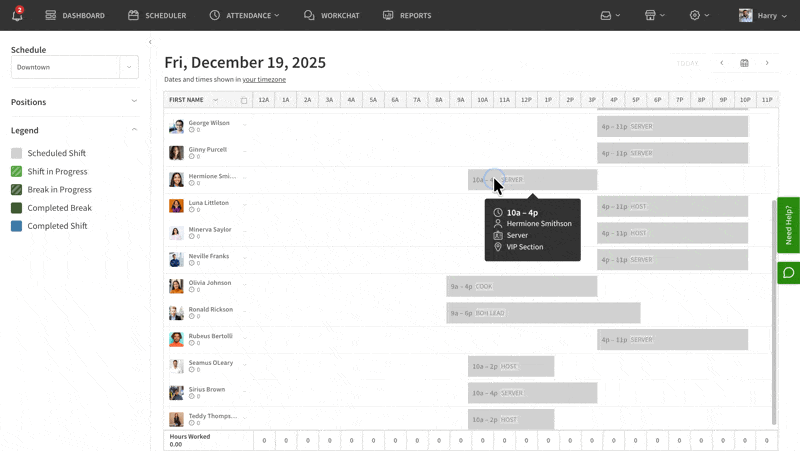Click the copy icon in header row
The image size is (800, 451).
click(x=244, y=100)
